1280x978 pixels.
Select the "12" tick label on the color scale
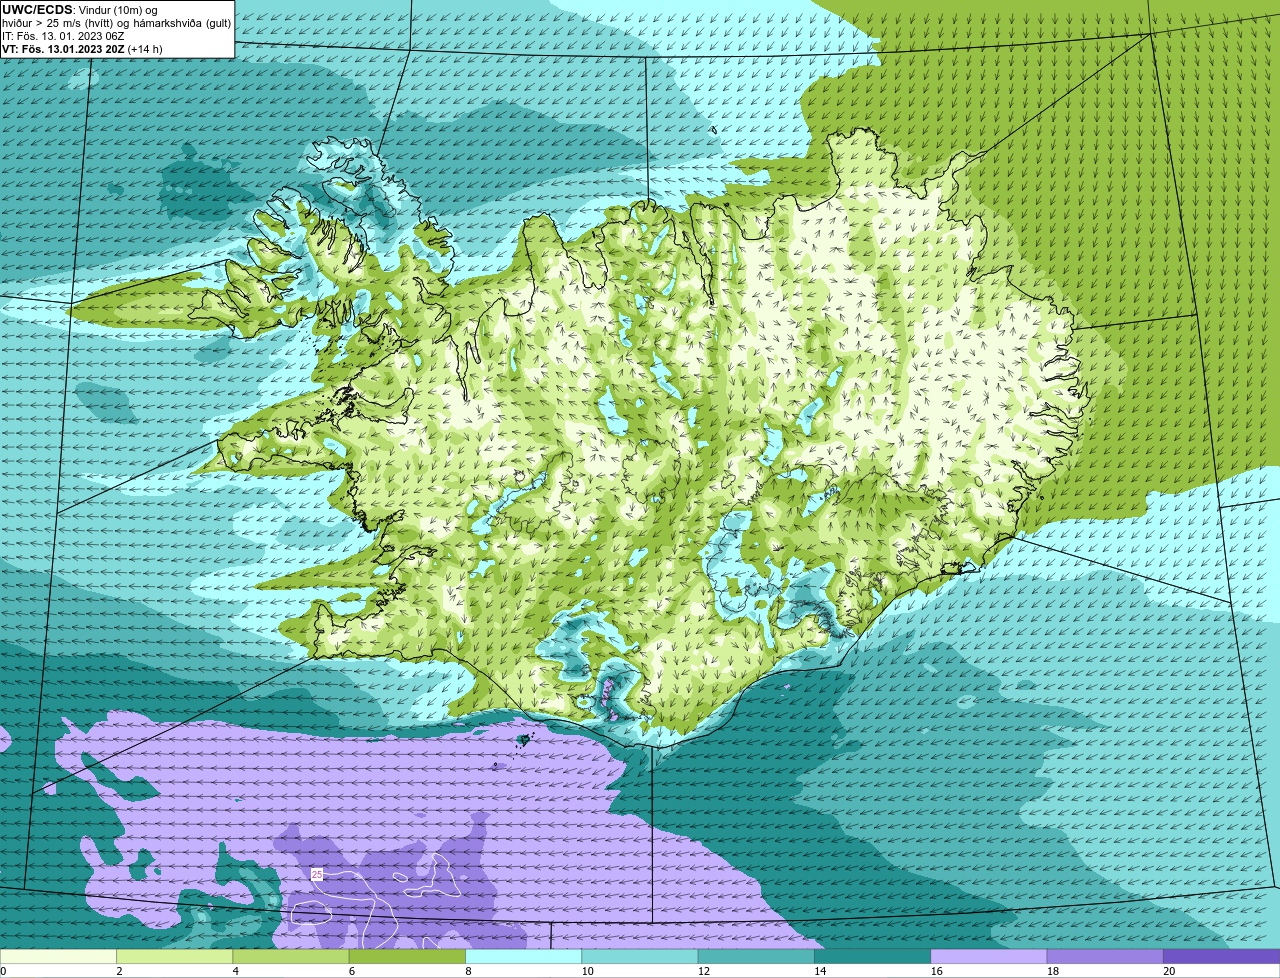703,971
